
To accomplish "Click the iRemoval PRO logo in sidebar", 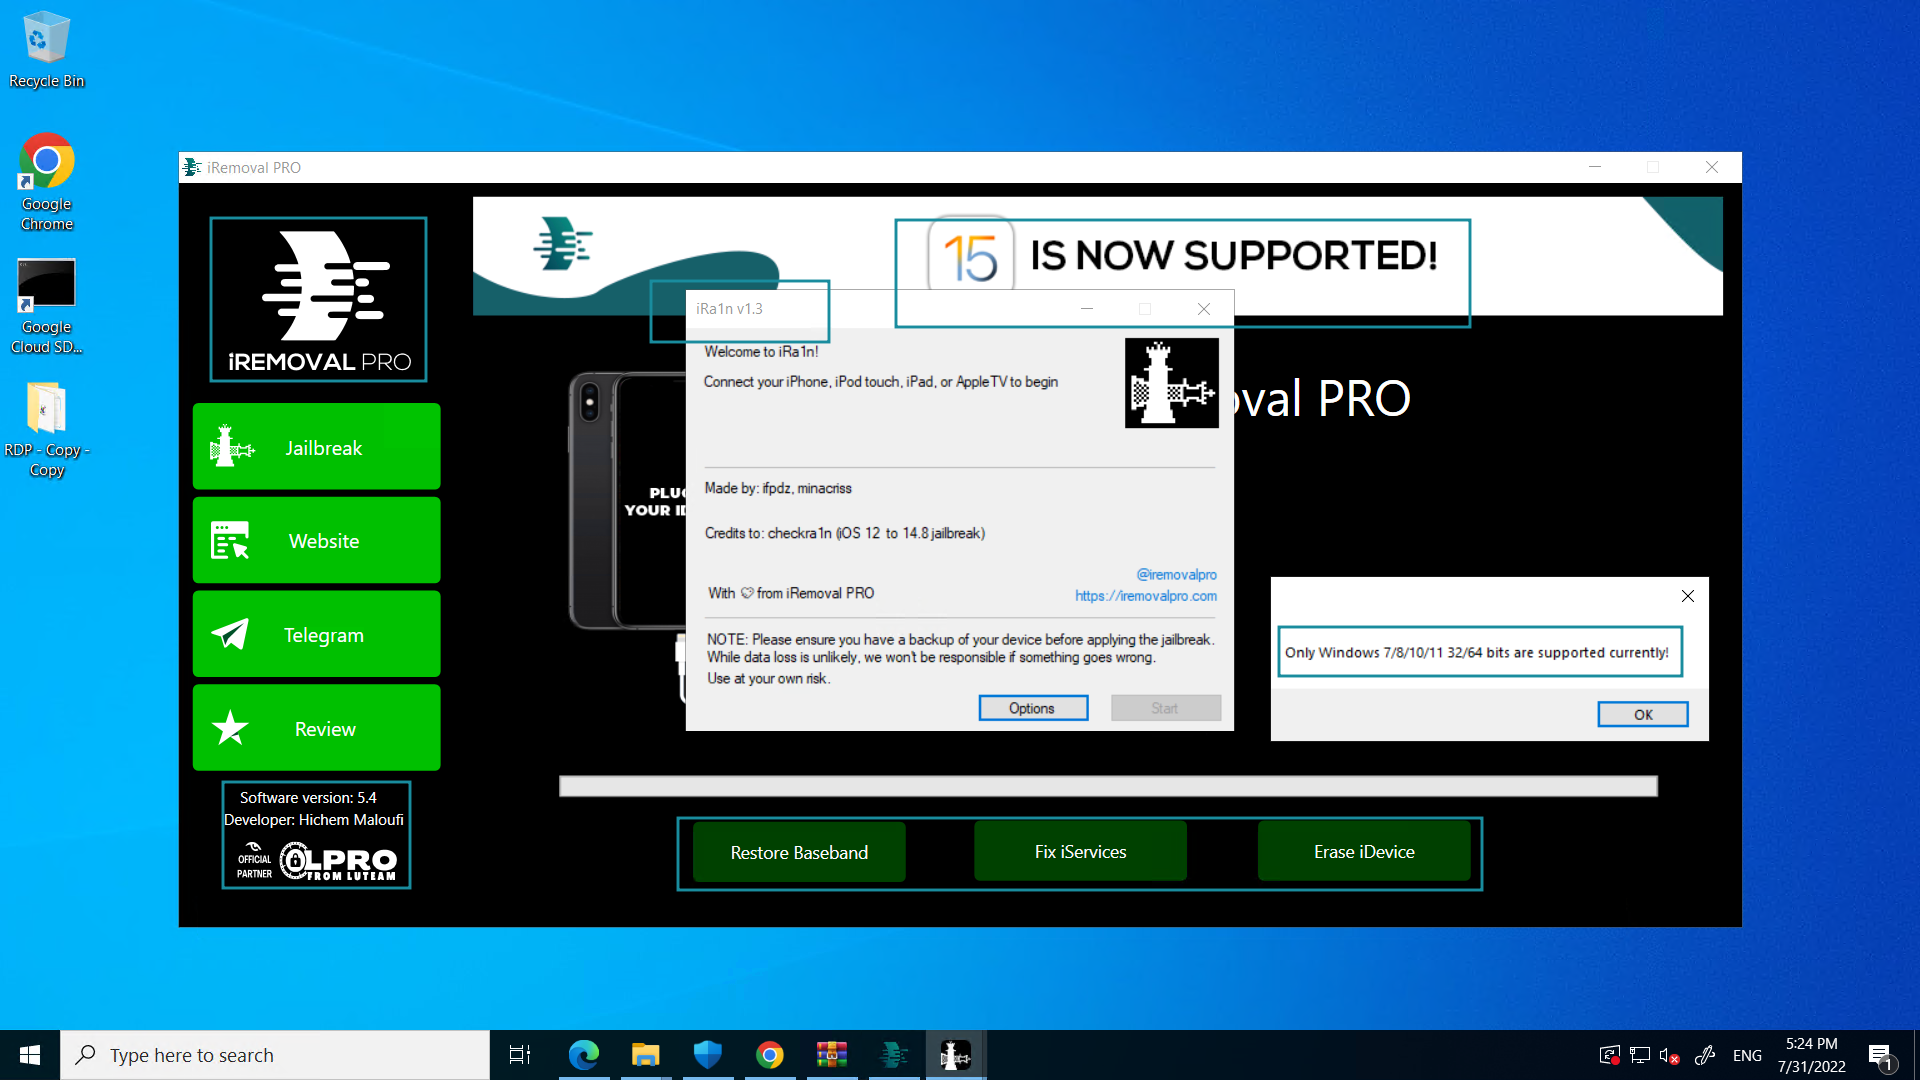I will (x=318, y=299).
